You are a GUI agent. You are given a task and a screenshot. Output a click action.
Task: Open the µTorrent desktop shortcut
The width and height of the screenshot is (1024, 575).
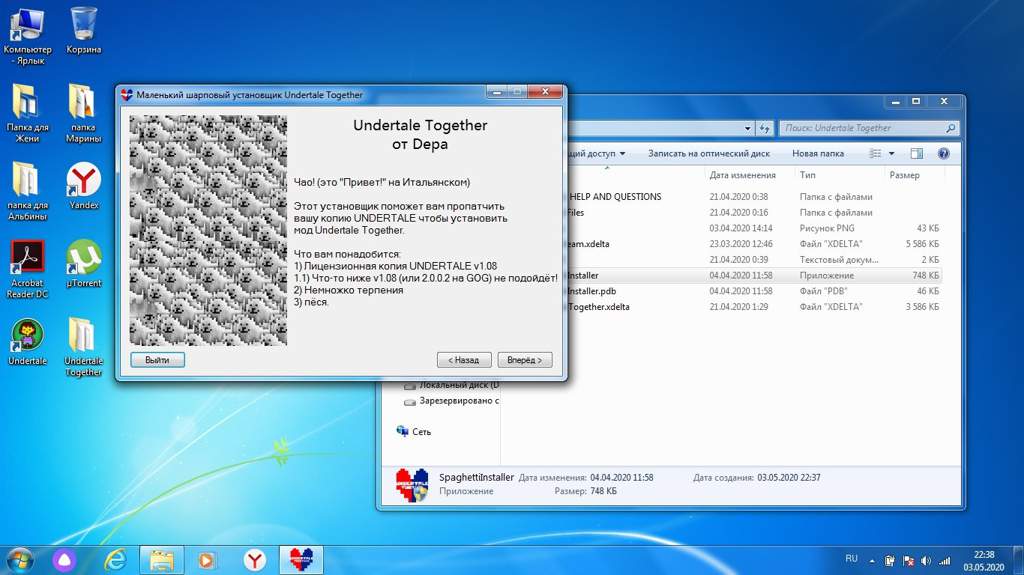pyautogui.click(x=84, y=263)
